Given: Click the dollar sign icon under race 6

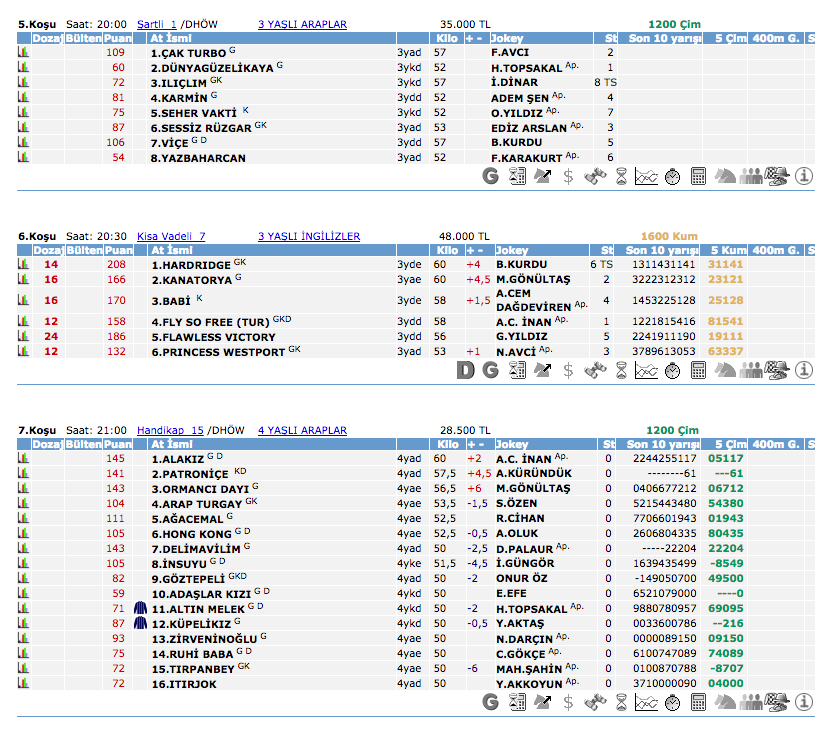Looking at the screenshot, I should pyautogui.click(x=568, y=370).
